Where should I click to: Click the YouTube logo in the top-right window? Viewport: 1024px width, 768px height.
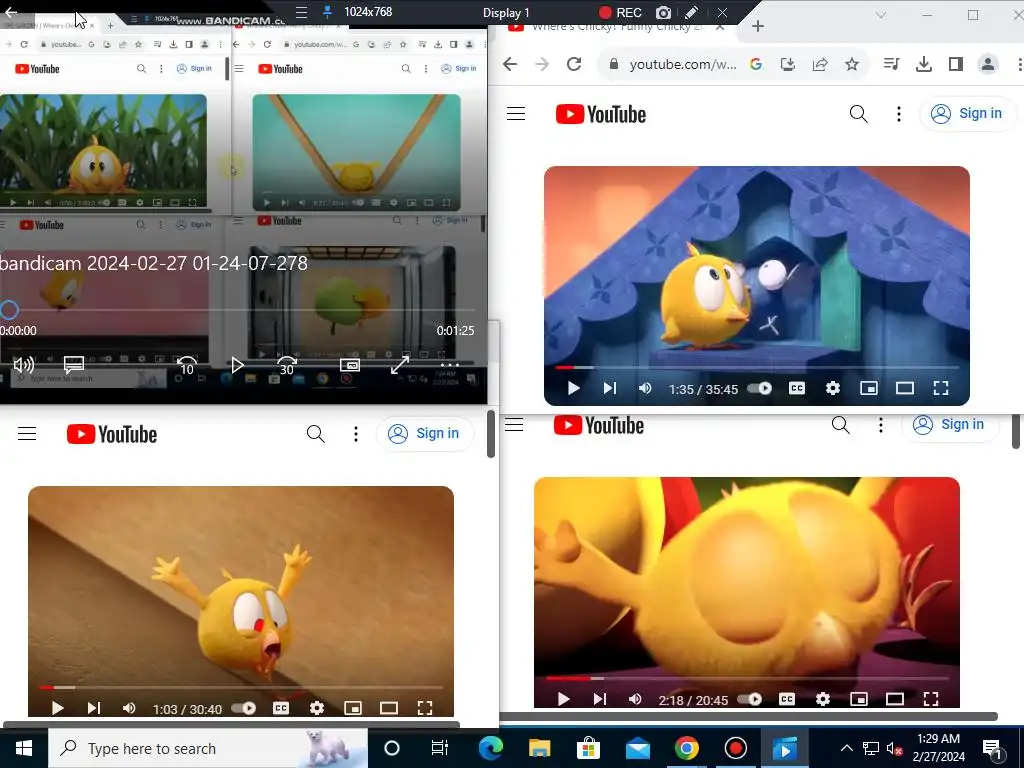click(x=601, y=114)
